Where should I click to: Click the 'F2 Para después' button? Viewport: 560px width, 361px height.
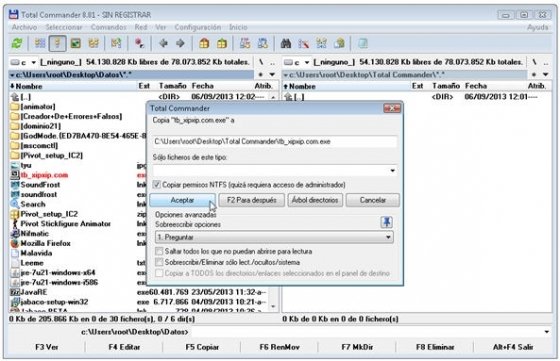pyautogui.click(x=251, y=200)
